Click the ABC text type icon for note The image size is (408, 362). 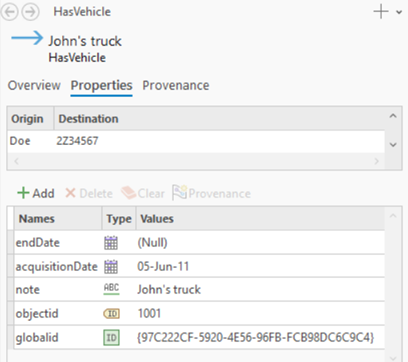pos(111,289)
